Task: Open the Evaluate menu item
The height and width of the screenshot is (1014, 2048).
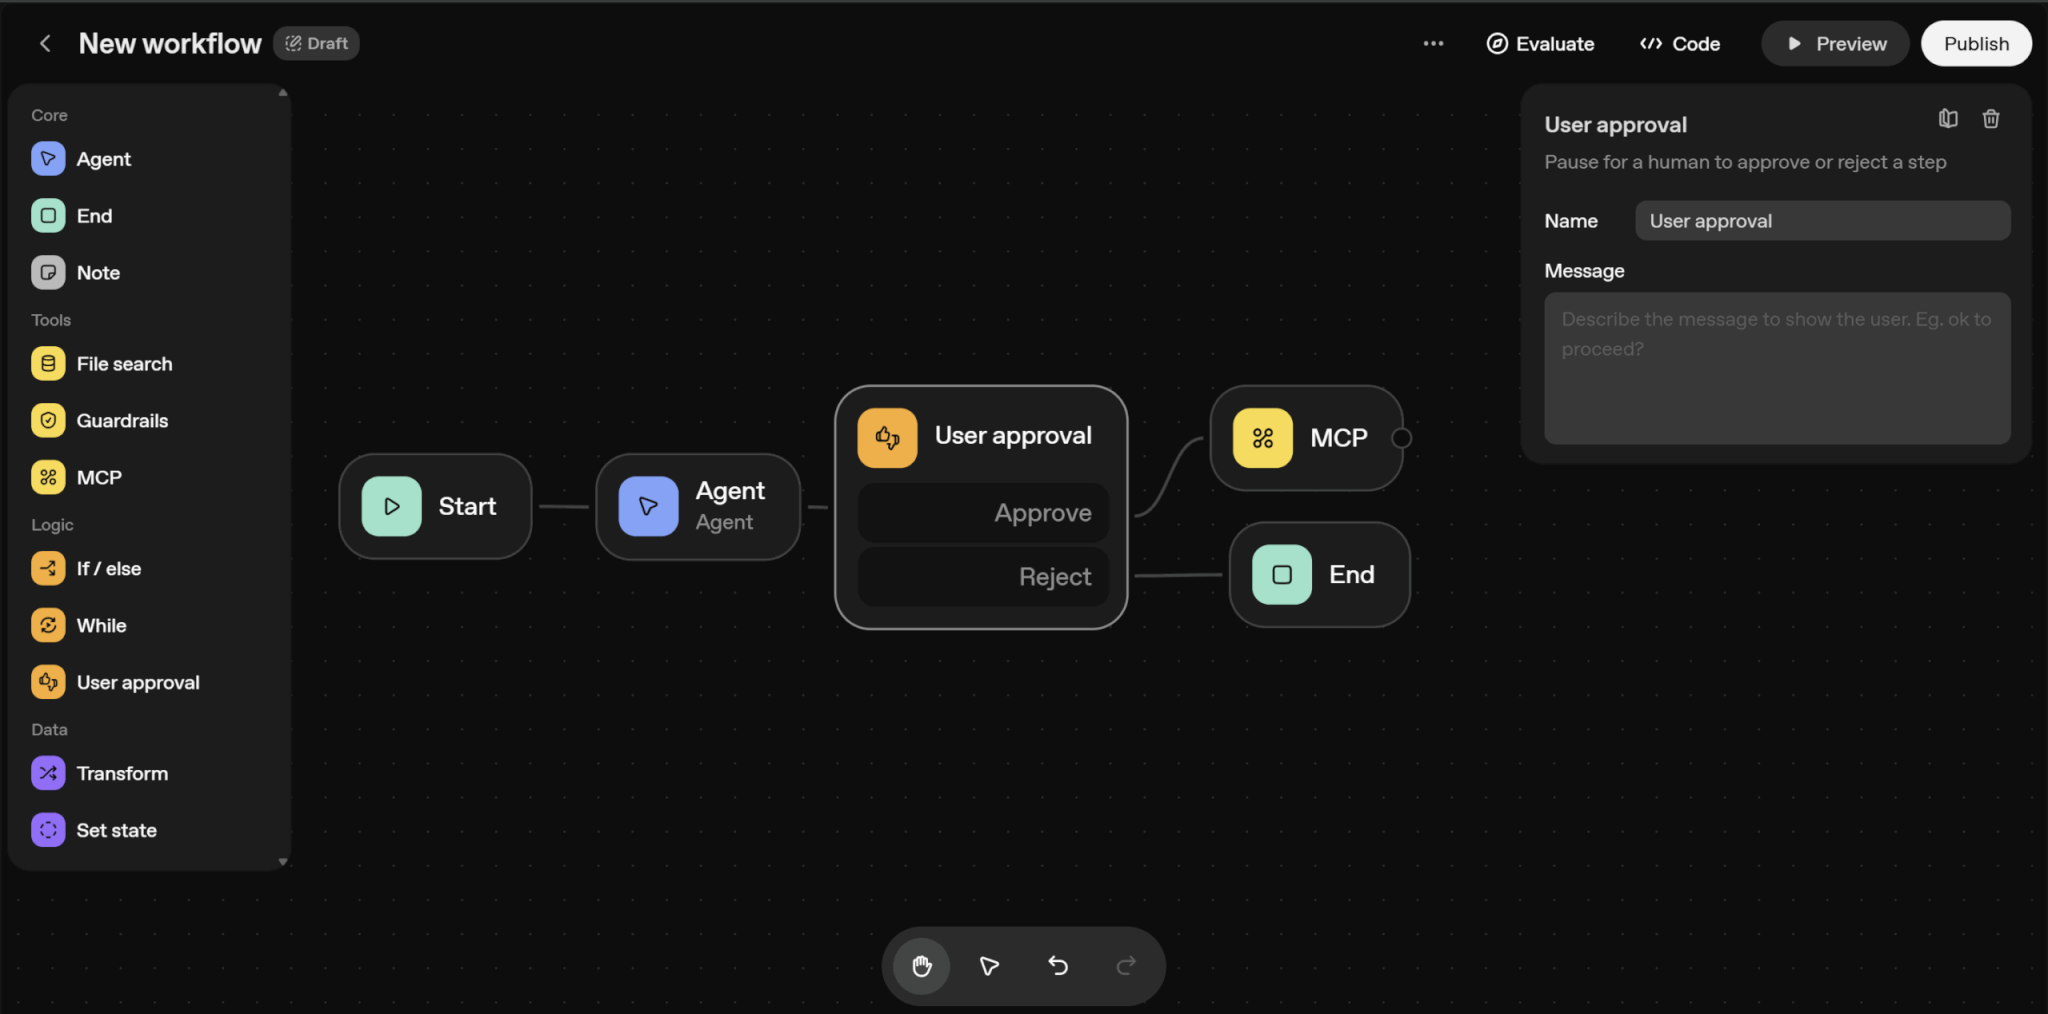Action: click(1540, 44)
